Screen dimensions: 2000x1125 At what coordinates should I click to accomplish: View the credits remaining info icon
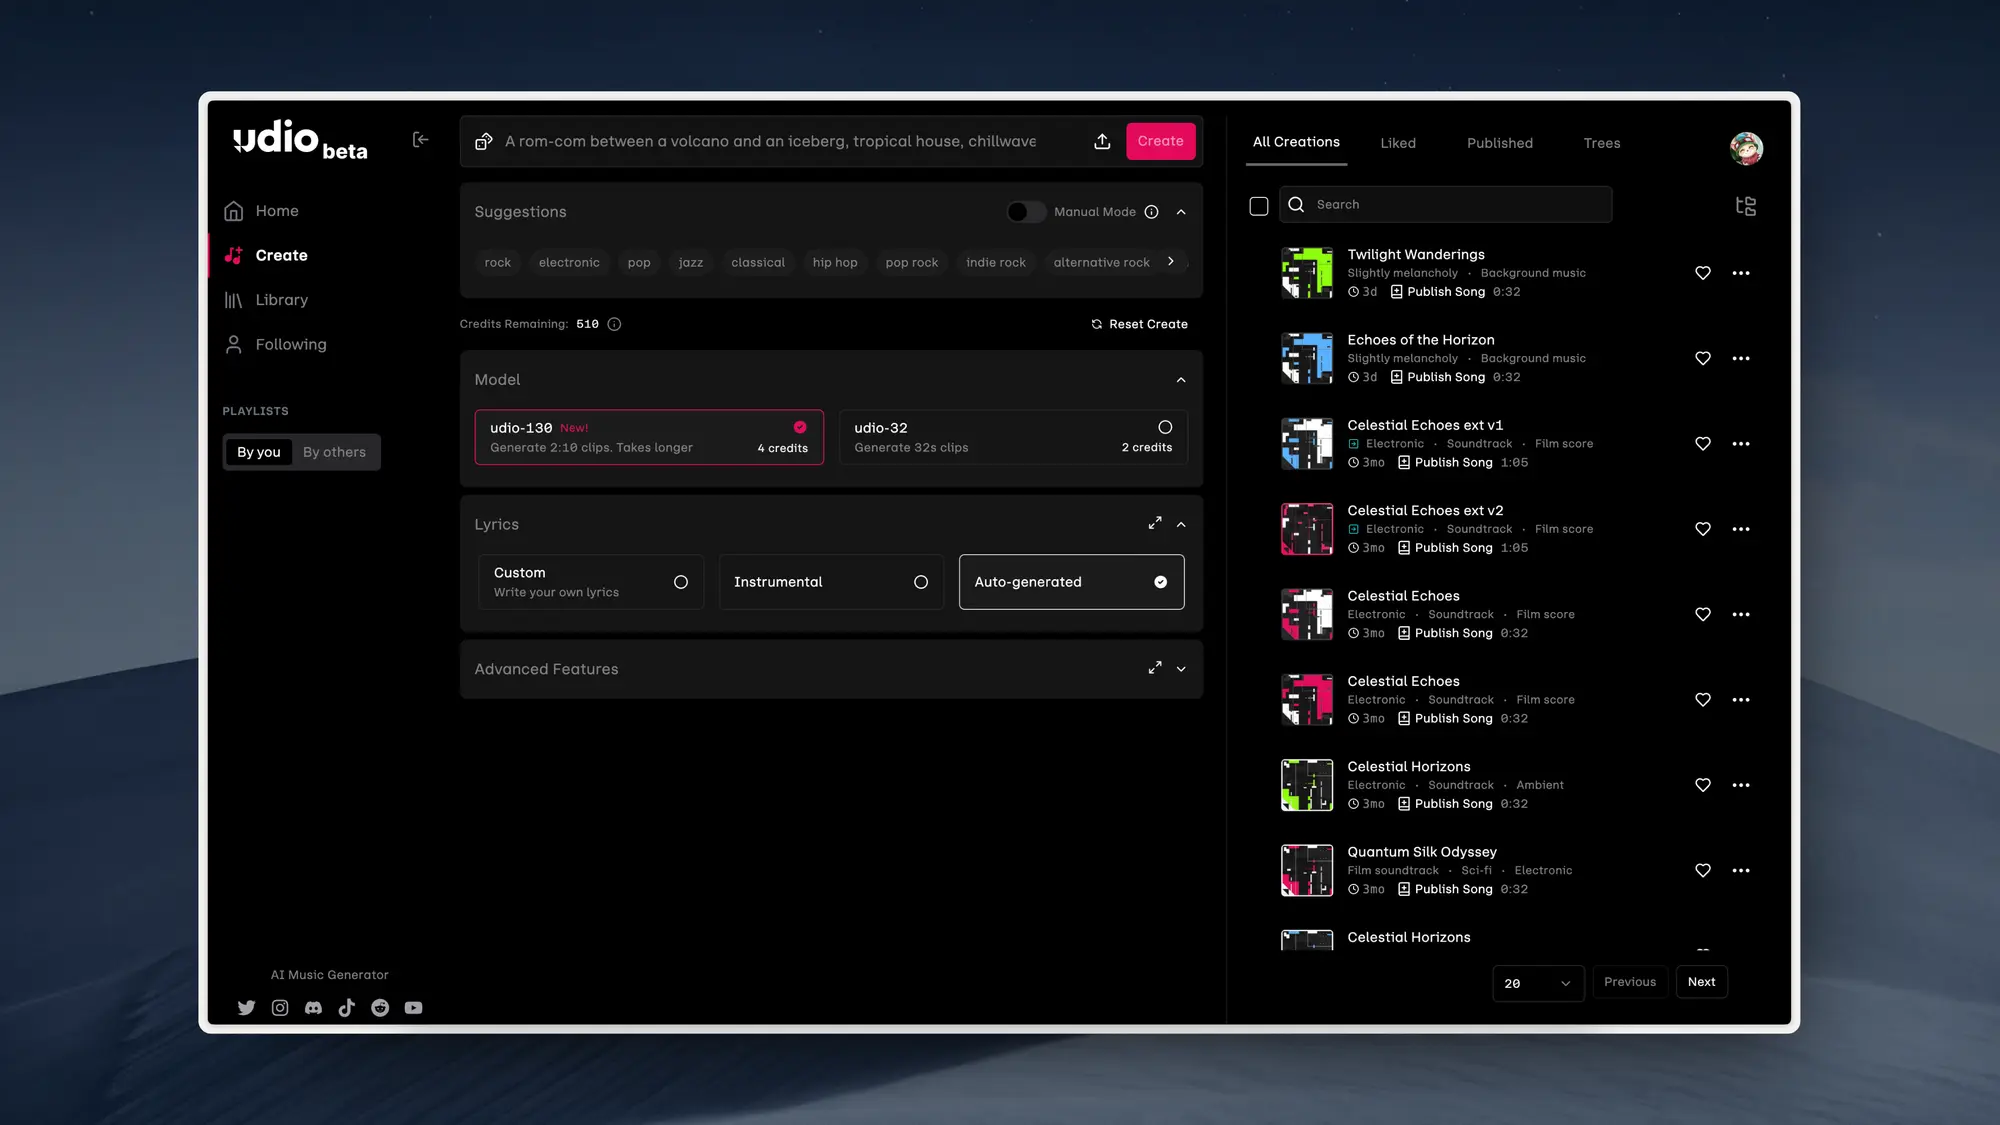pos(613,324)
